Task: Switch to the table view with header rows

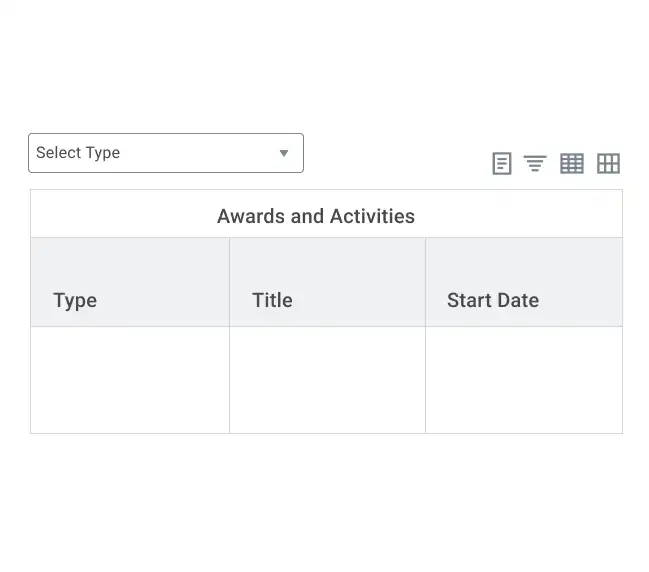Action: [x=572, y=164]
